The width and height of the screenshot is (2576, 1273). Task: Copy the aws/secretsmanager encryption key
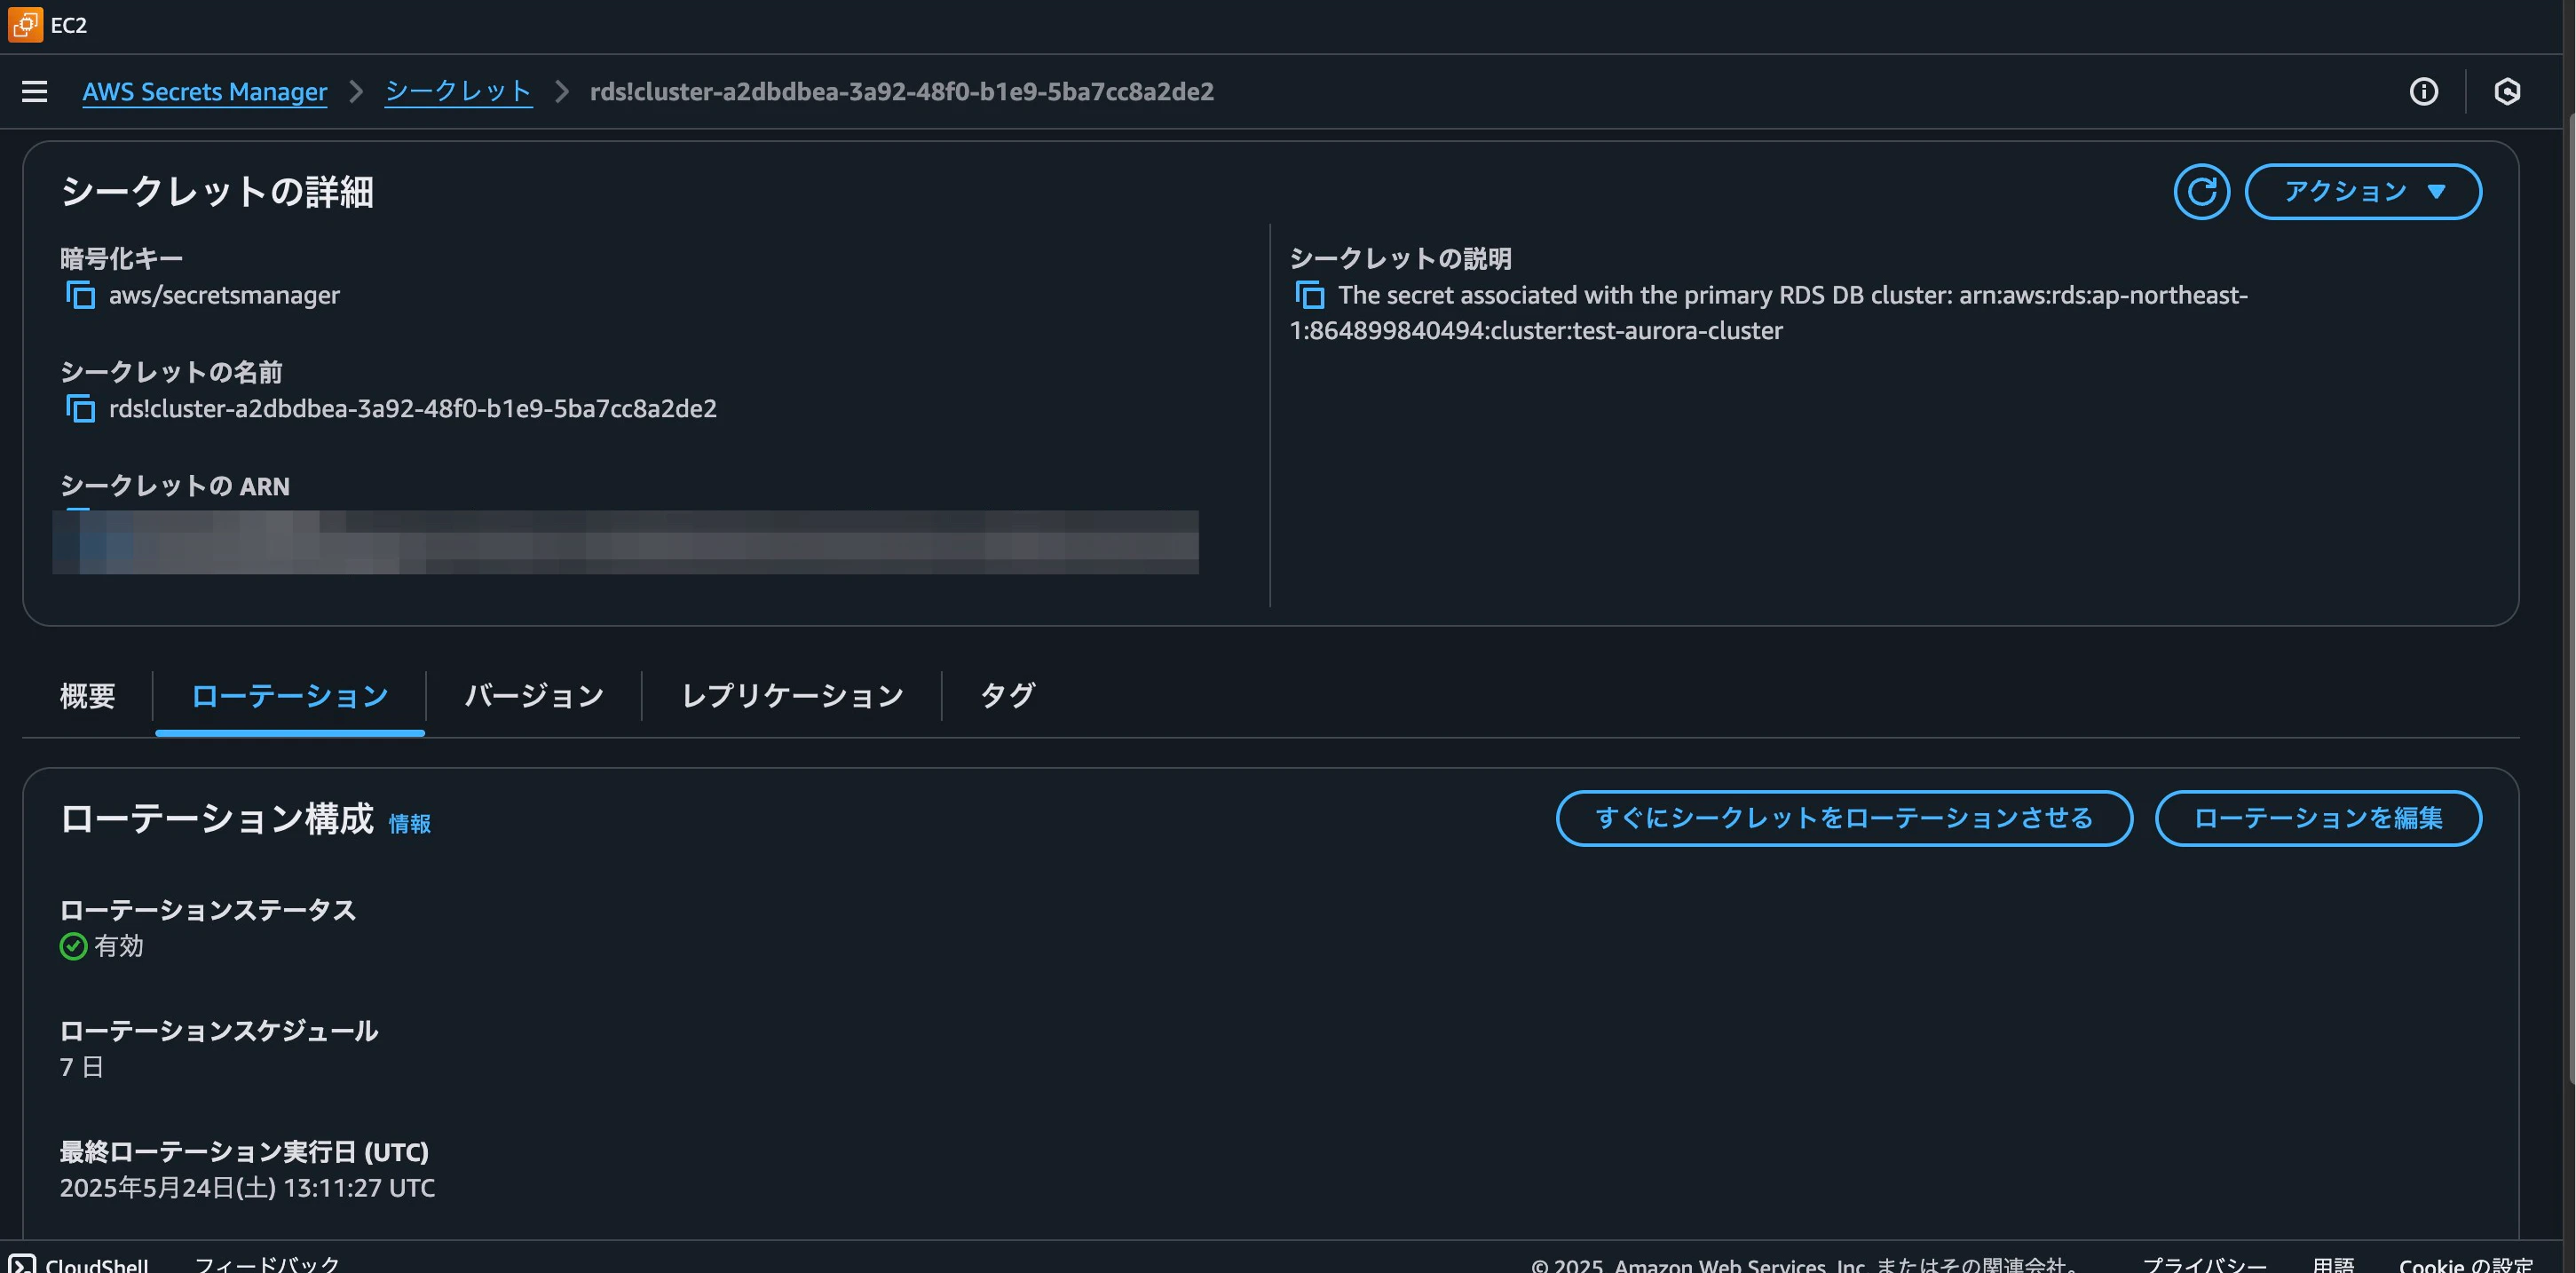click(x=80, y=294)
